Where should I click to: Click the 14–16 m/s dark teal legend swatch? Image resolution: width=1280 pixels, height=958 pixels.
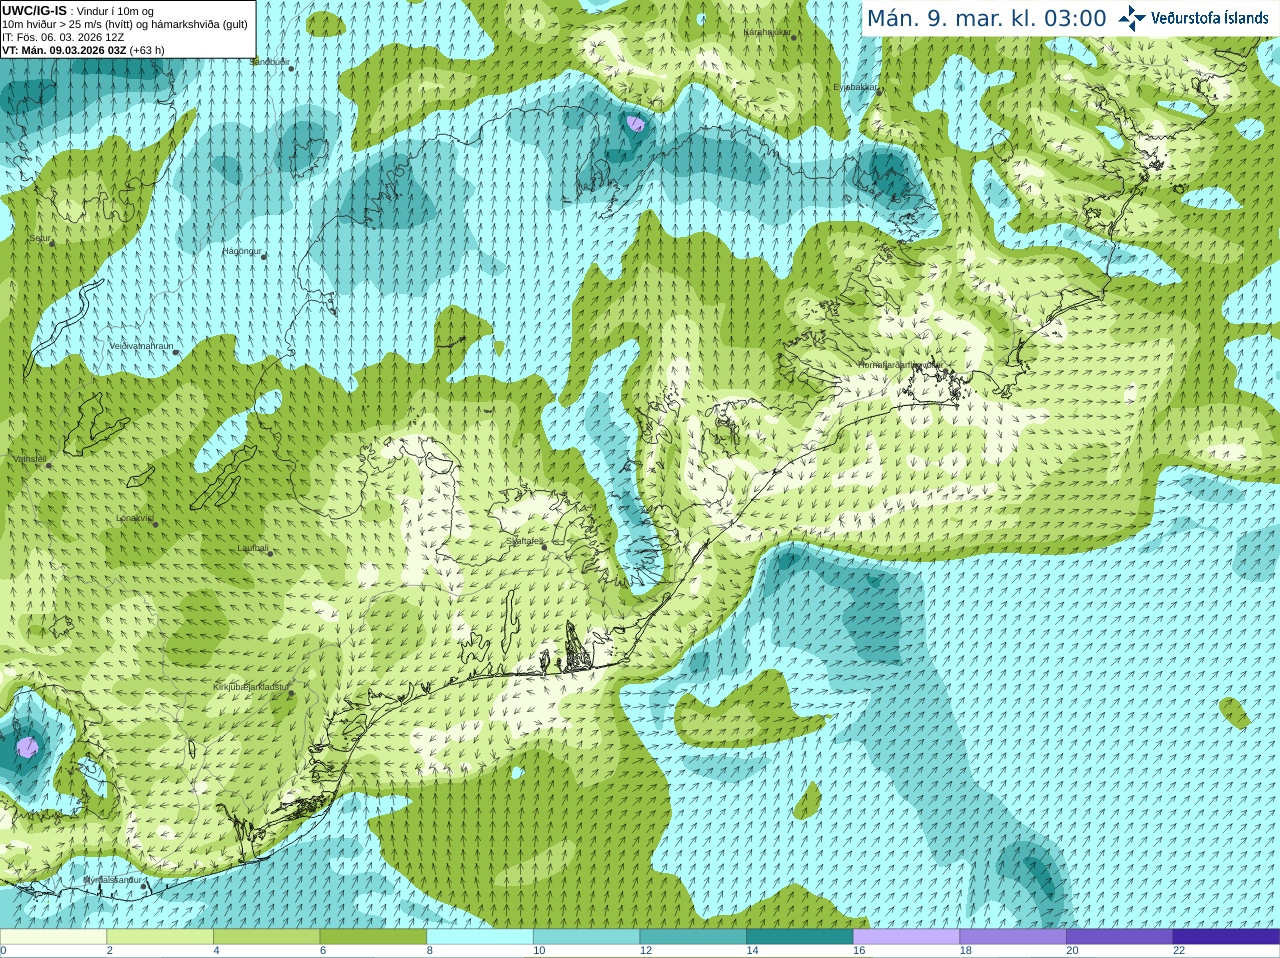pyautogui.click(x=800, y=937)
